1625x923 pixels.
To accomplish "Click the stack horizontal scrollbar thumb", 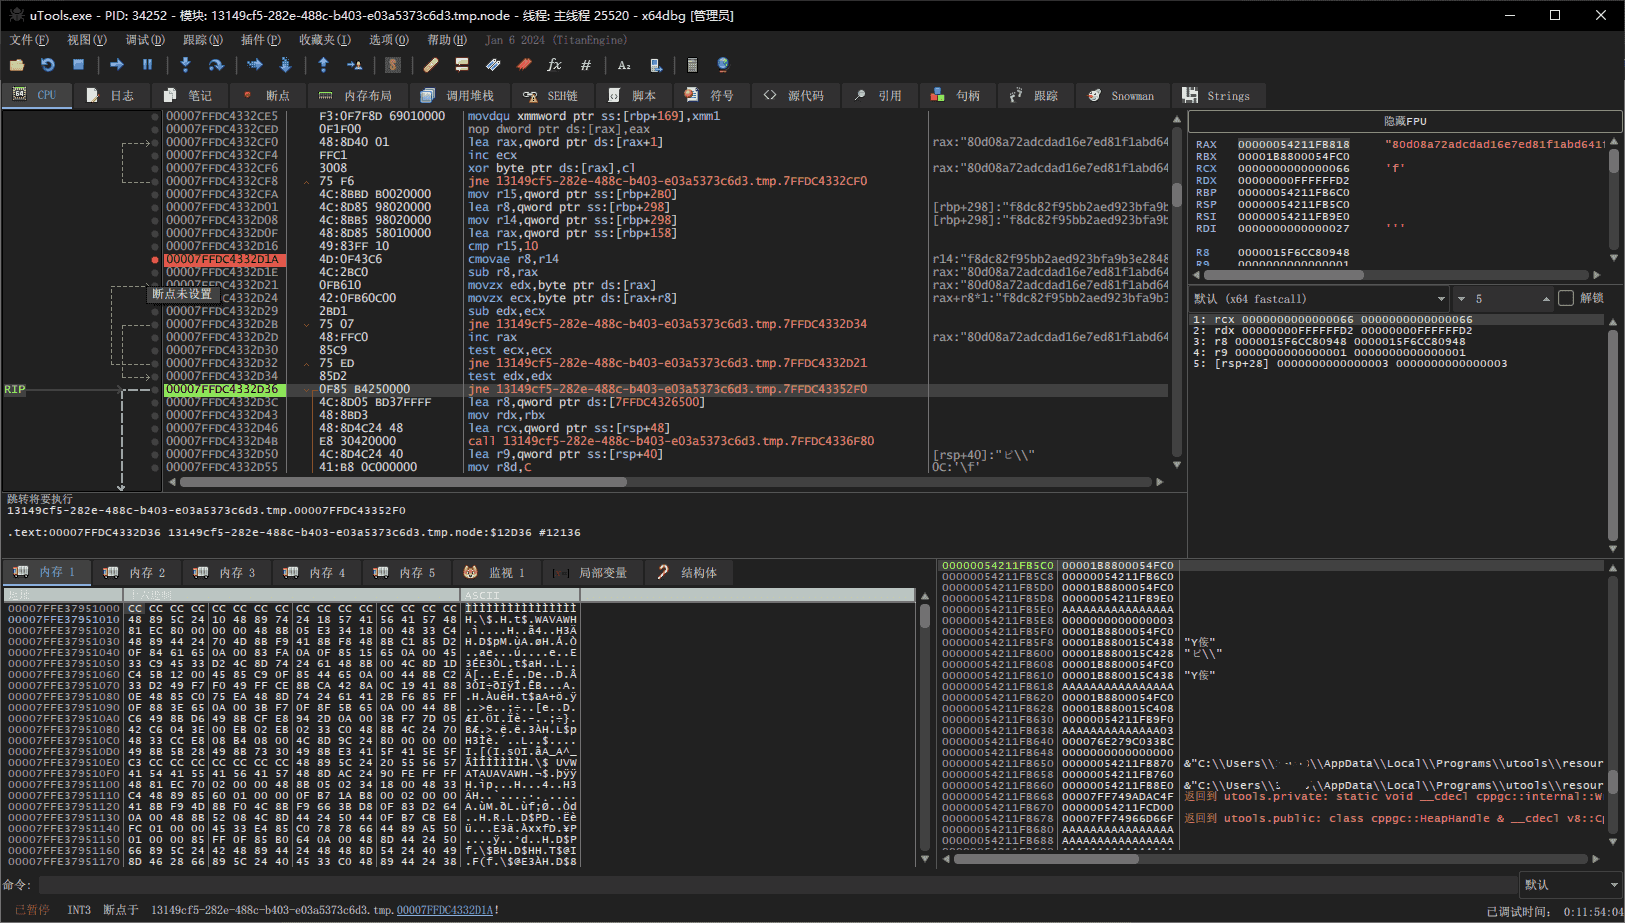I will click(1046, 859).
